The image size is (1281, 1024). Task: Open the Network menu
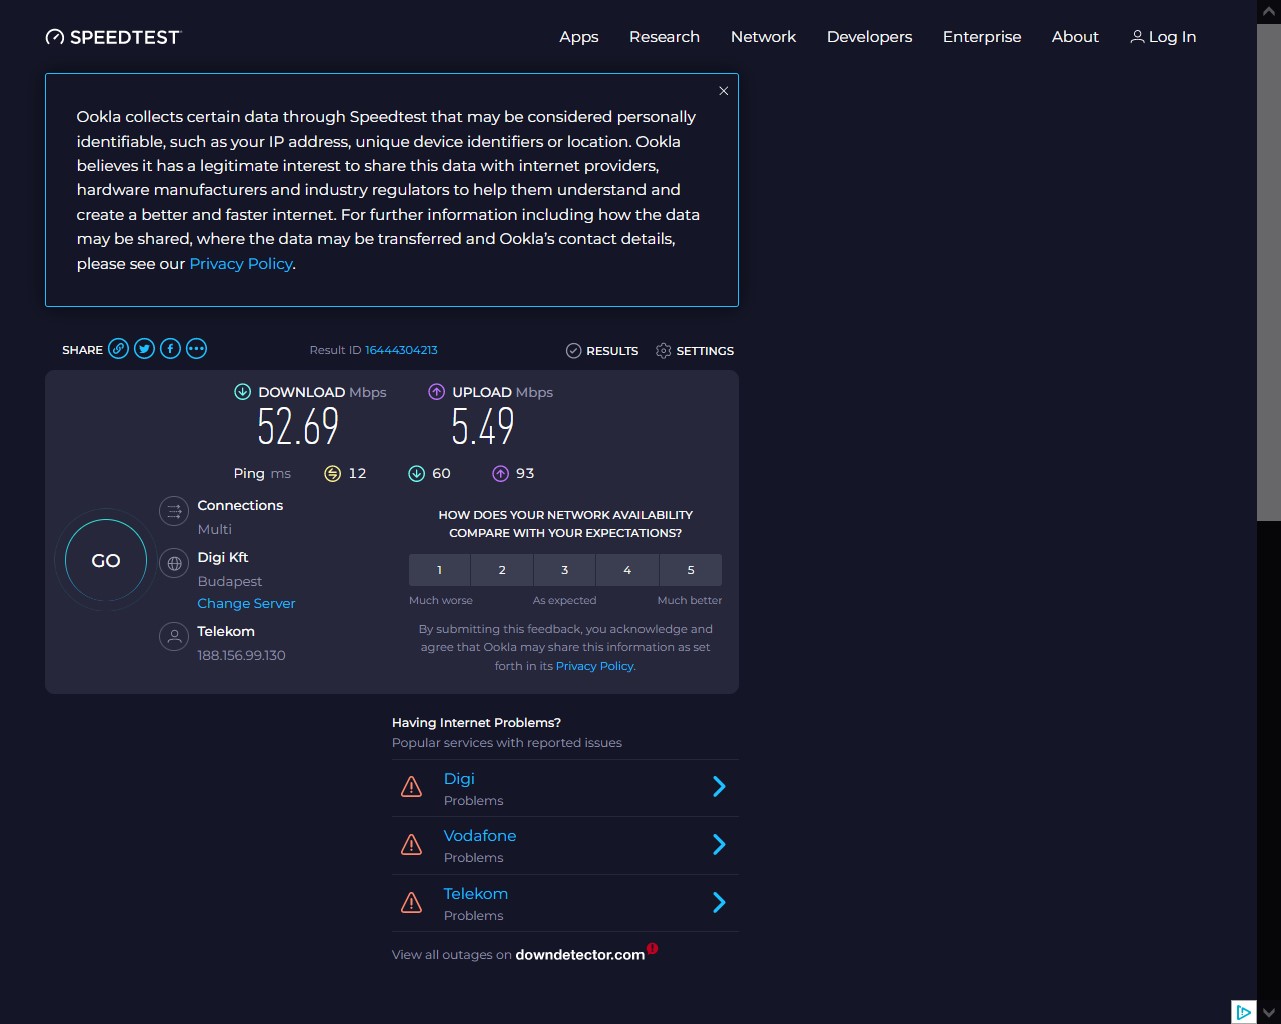[x=763, y=37]
